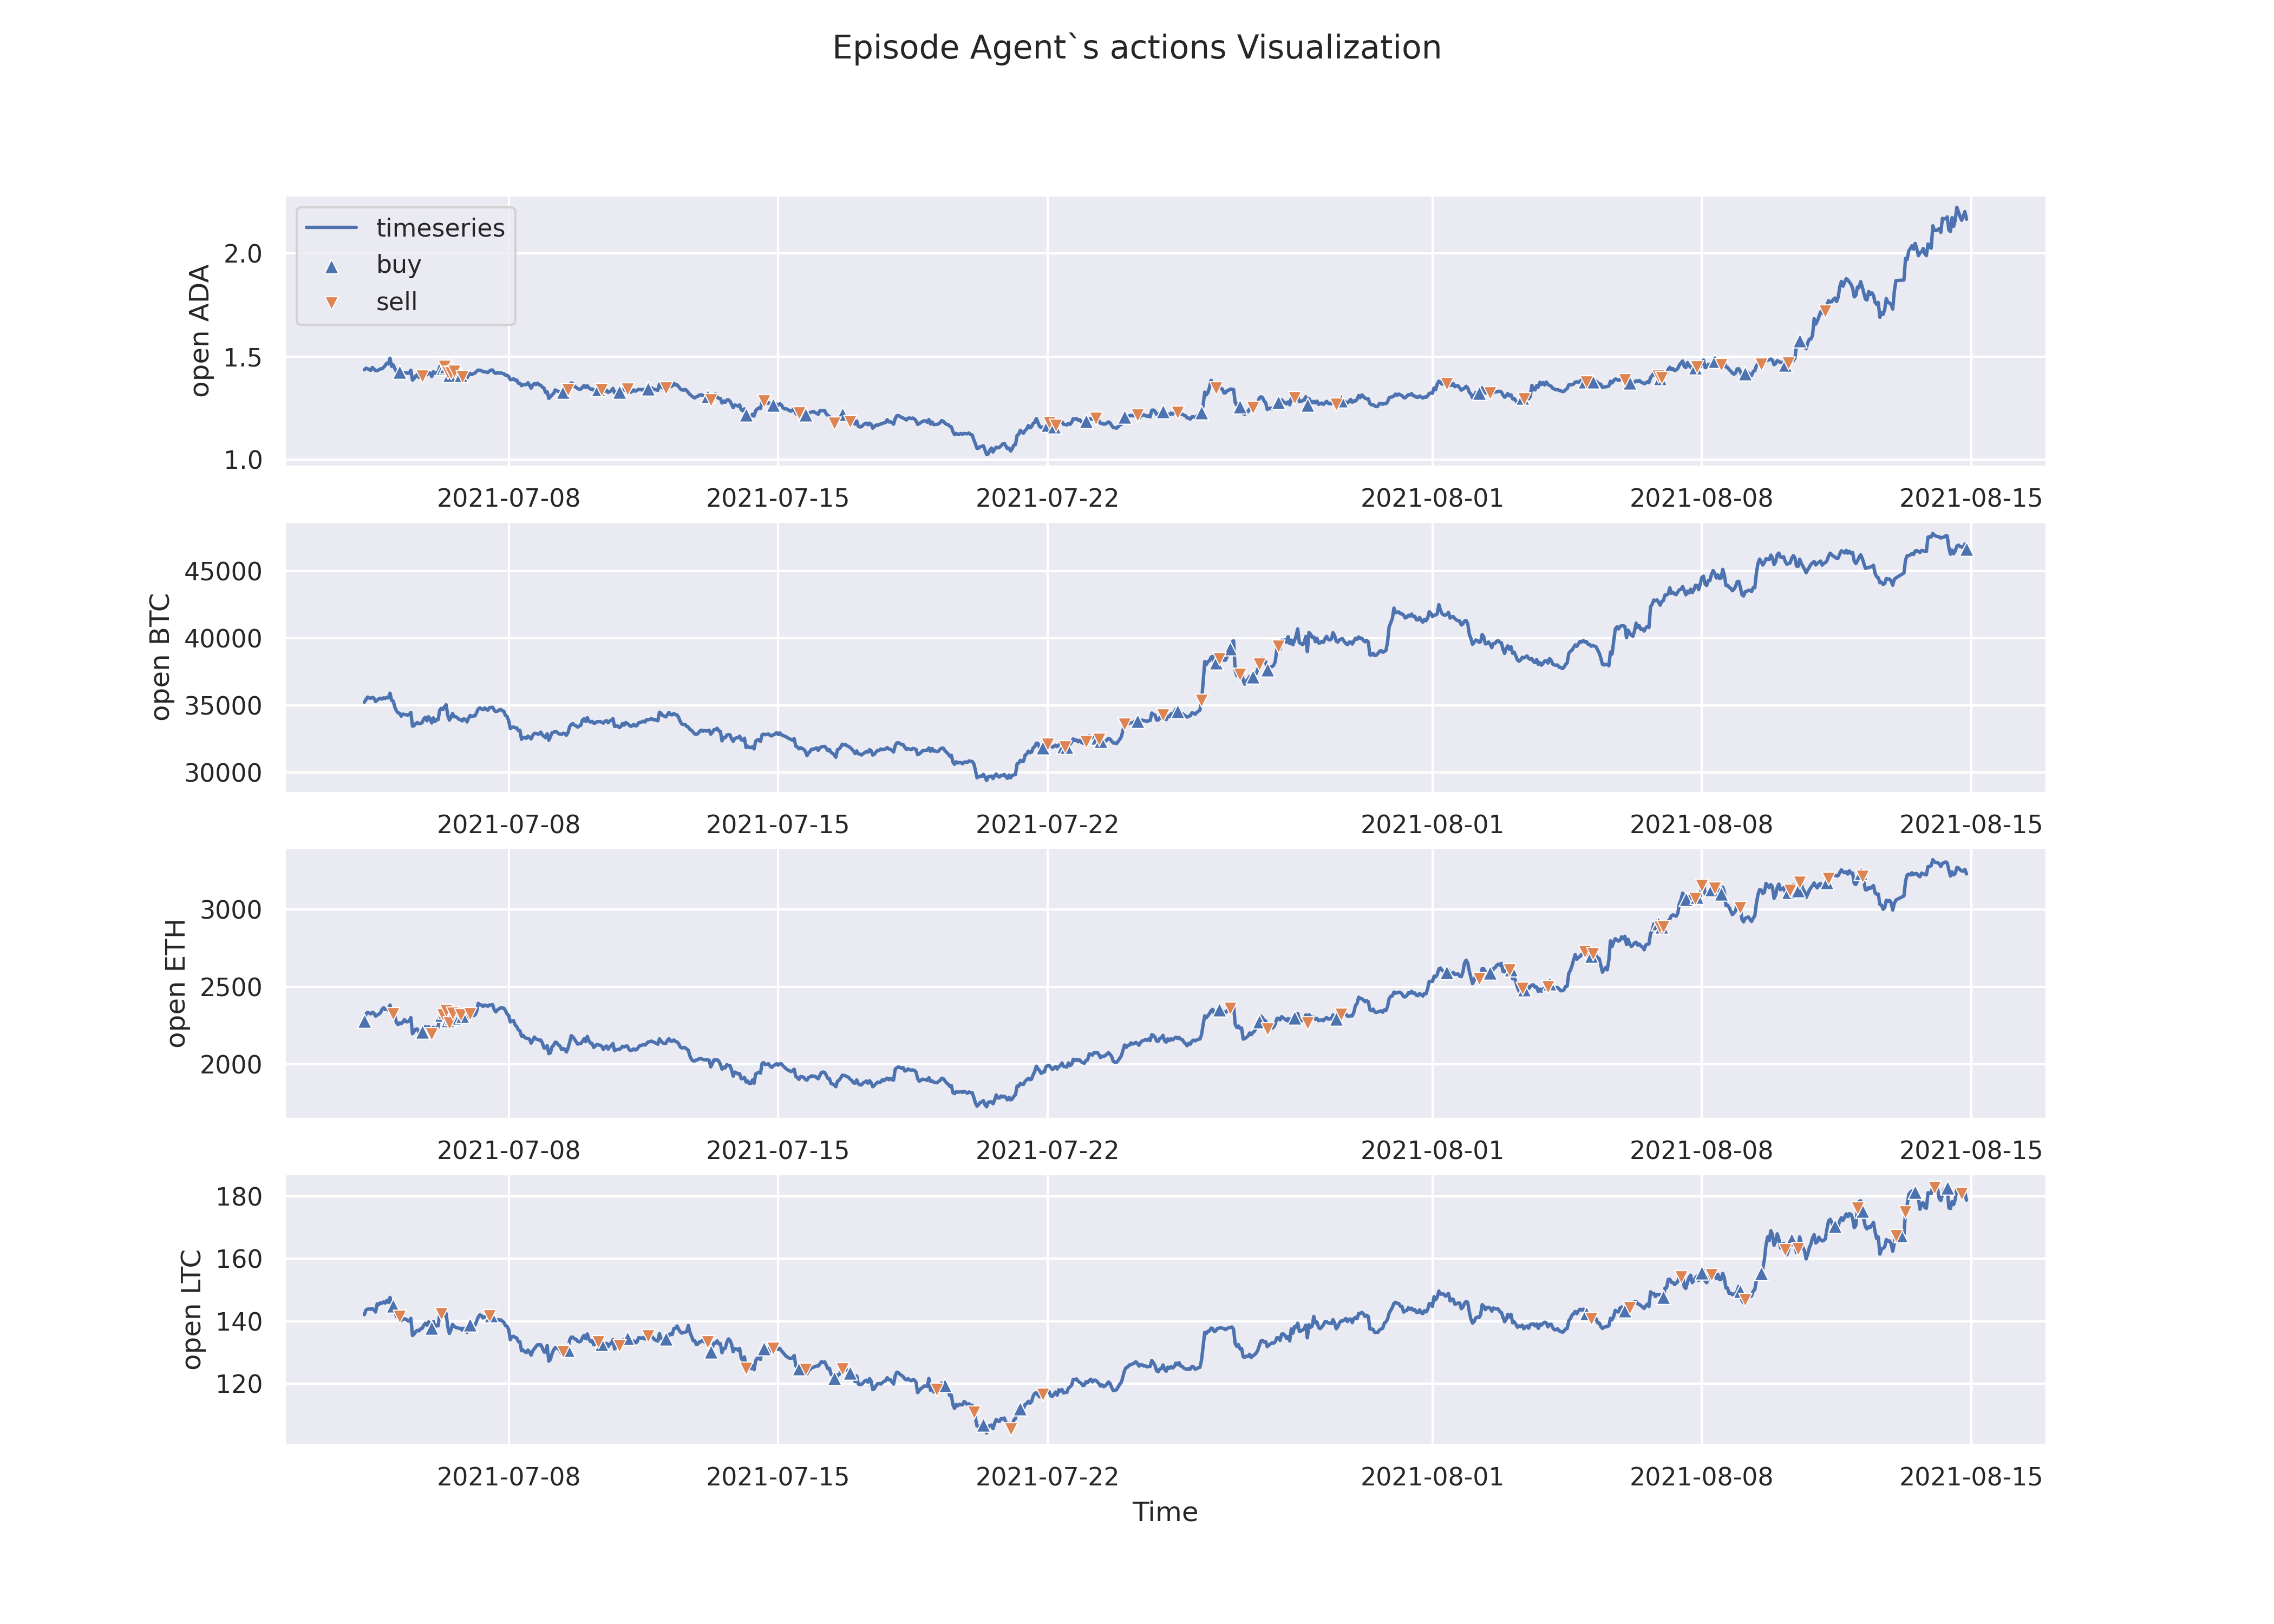2274x1624 pixels.
Task: Click the 2000 tick on the ETH axis
Action: (x=231, y=1065)
